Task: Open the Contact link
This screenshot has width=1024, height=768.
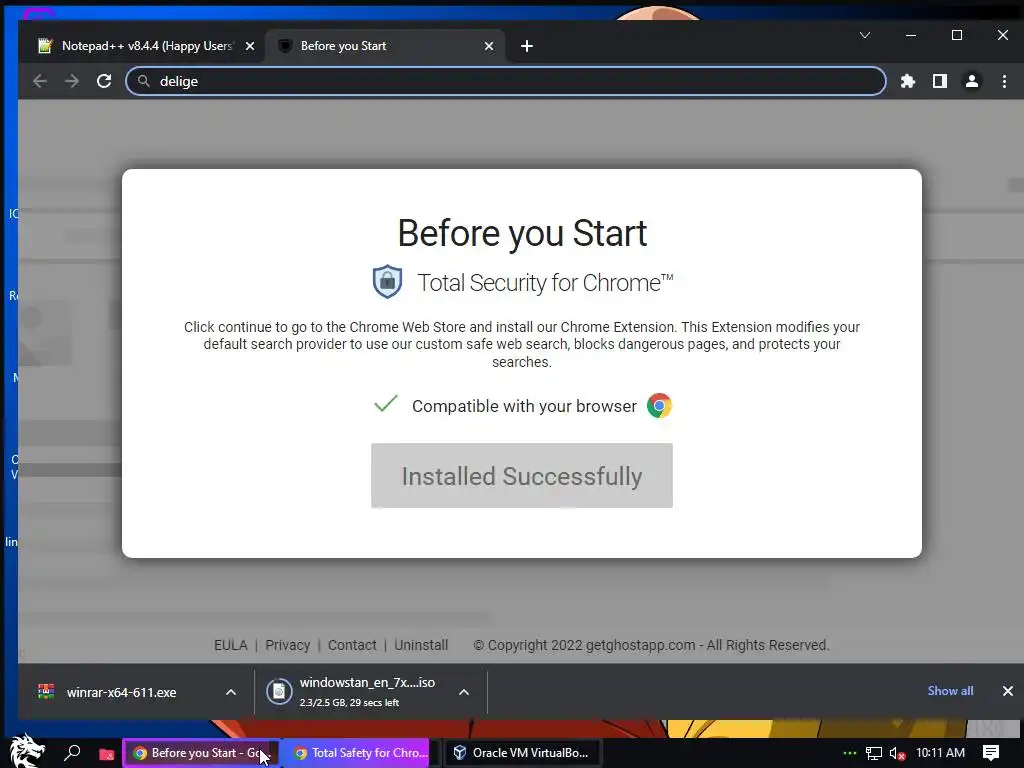Action: pyautogui.click(x=352, y=645)
